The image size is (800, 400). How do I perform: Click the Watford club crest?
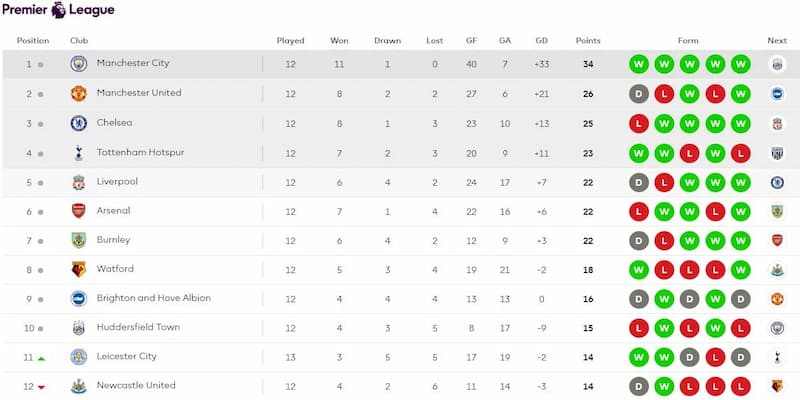coord(79,269)
